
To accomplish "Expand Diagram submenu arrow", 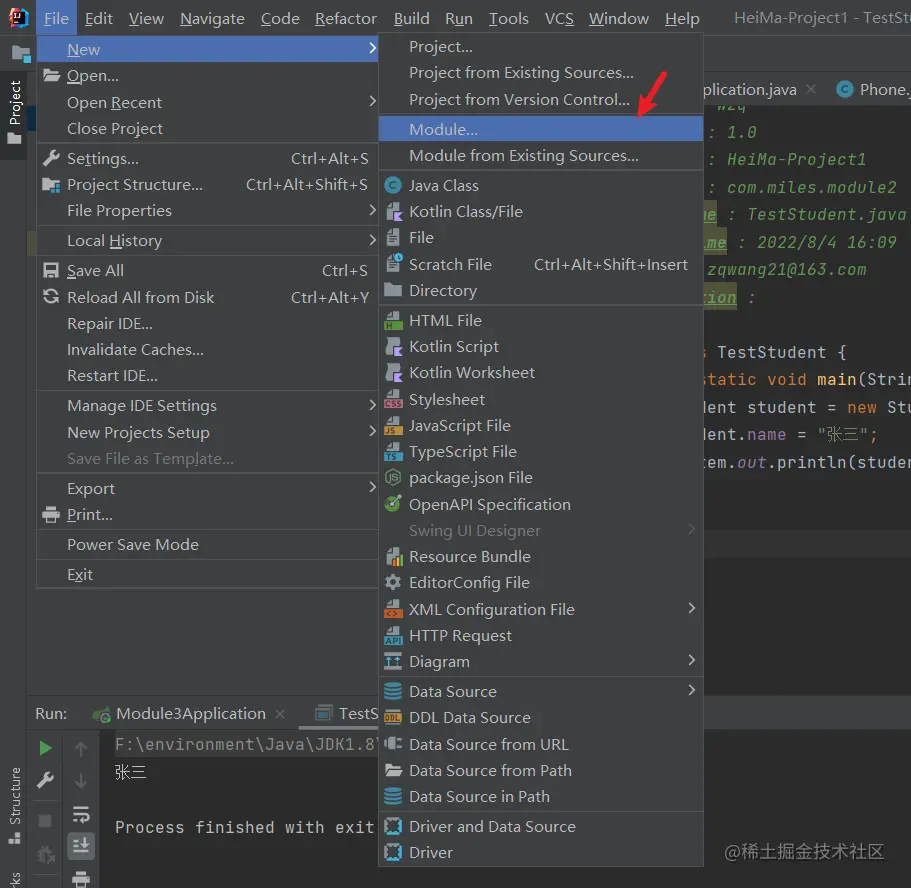I will pyautogui.click(x=691, y=660).
